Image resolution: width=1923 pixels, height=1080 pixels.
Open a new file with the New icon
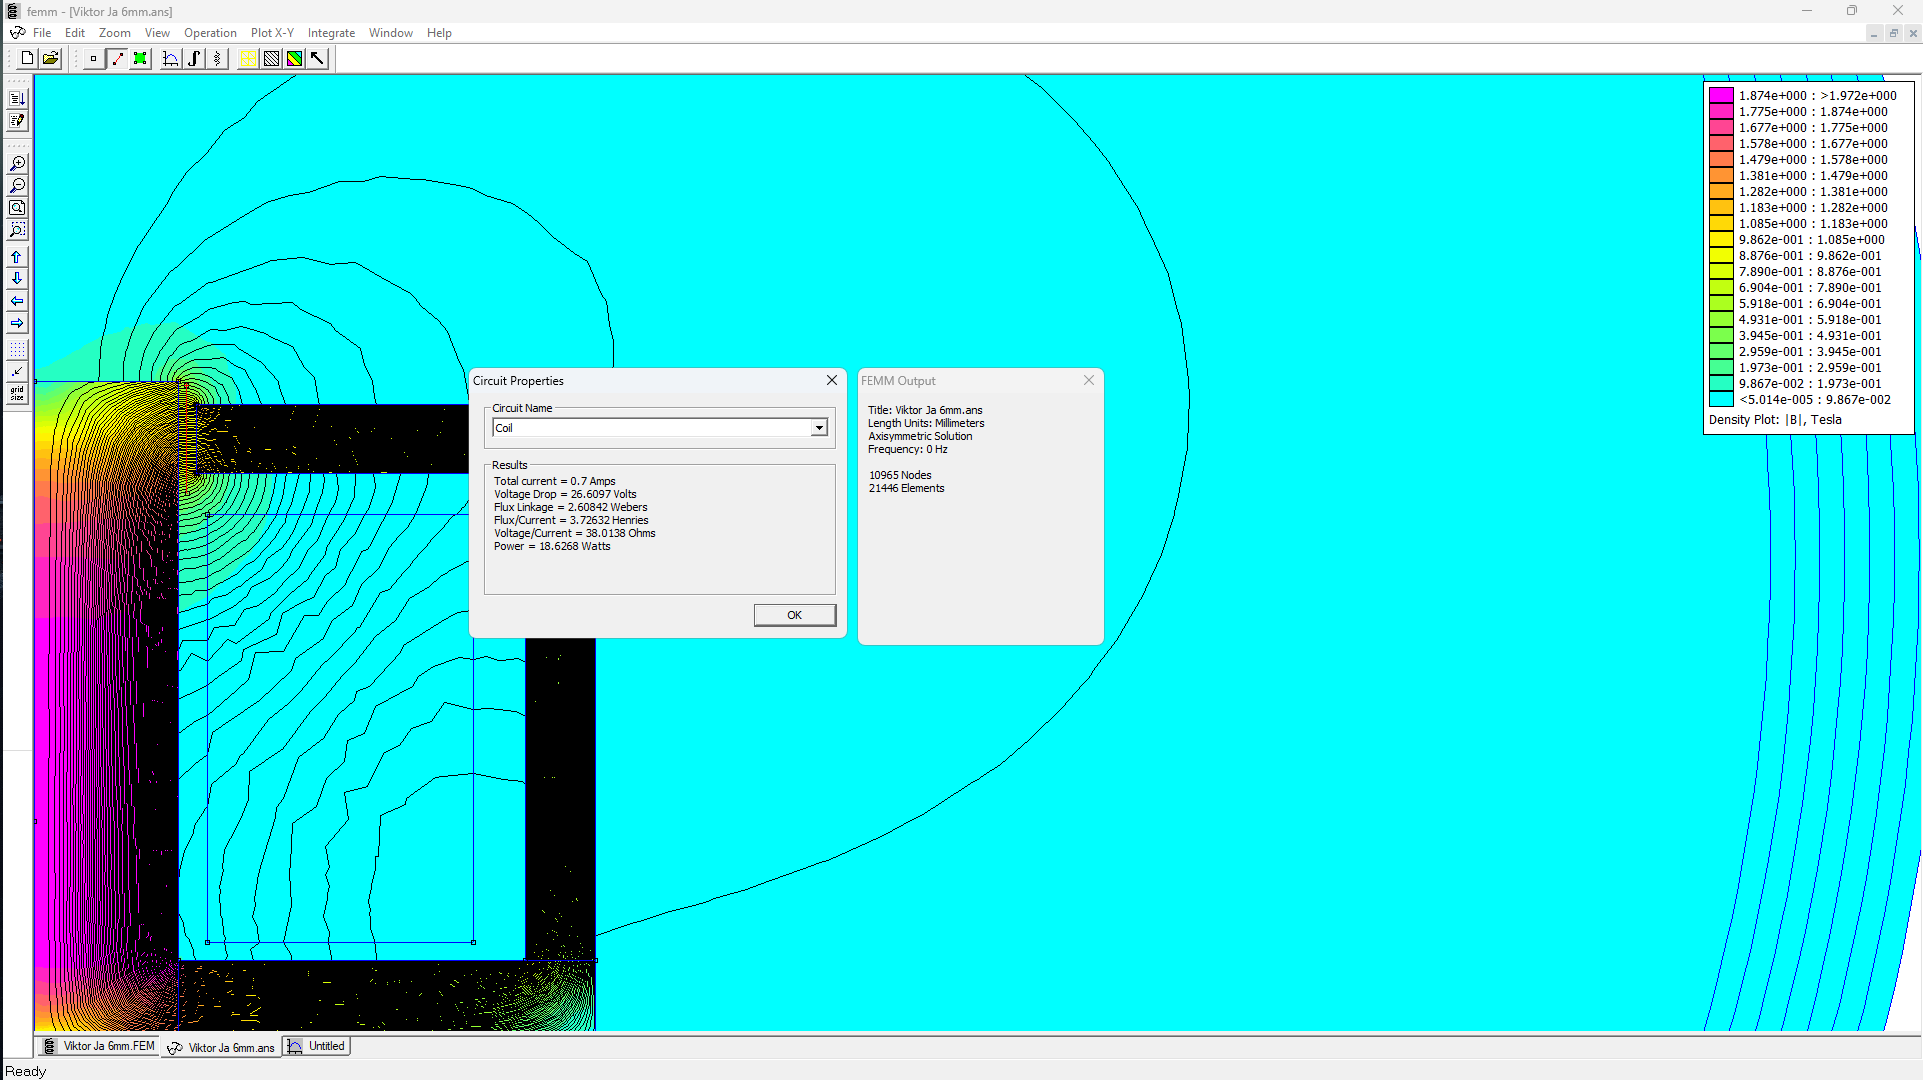pyautogui.click(x=27, y=58)
